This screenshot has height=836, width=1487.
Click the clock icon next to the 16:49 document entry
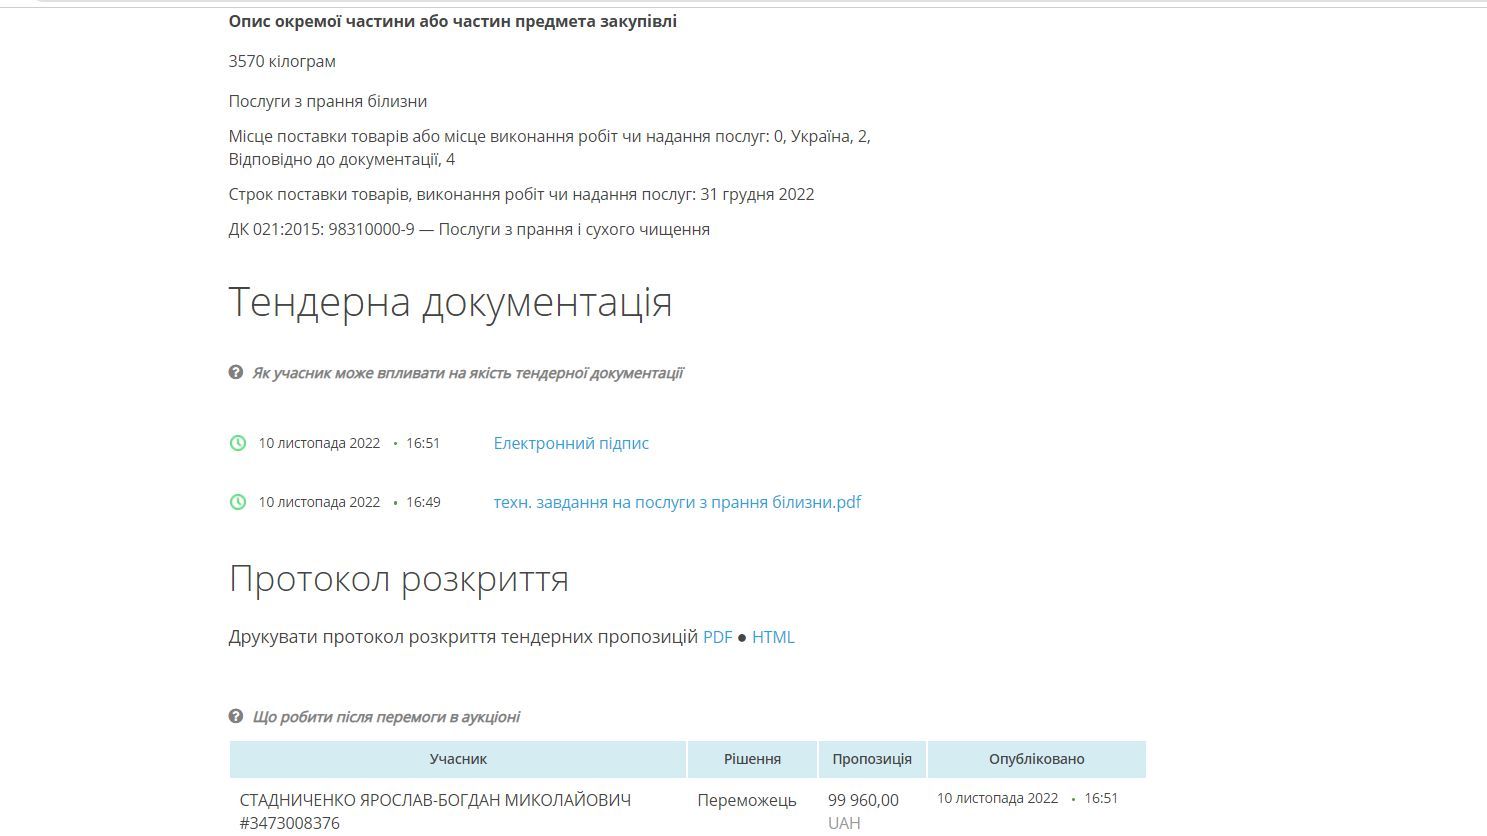tap(238, 502)
